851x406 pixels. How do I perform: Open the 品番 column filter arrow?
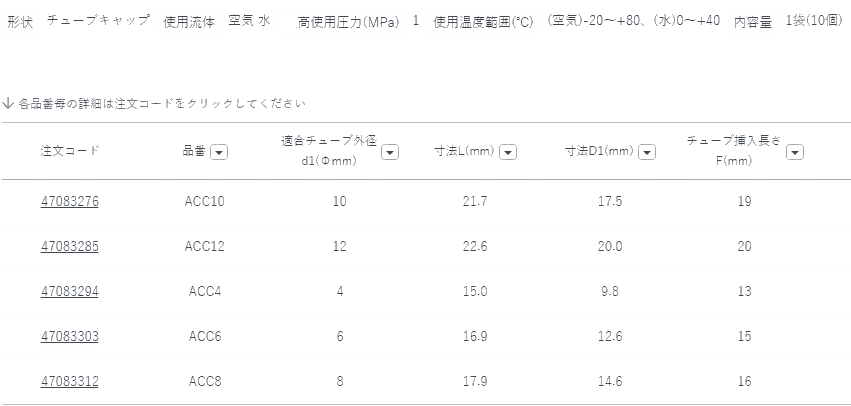click(219, 152)
